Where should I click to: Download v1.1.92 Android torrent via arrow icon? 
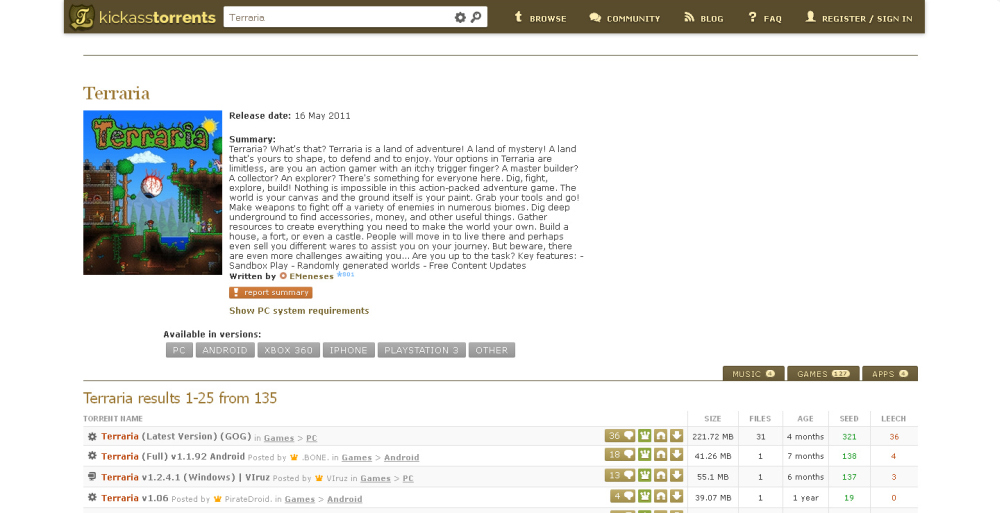[x=677, y=455]
